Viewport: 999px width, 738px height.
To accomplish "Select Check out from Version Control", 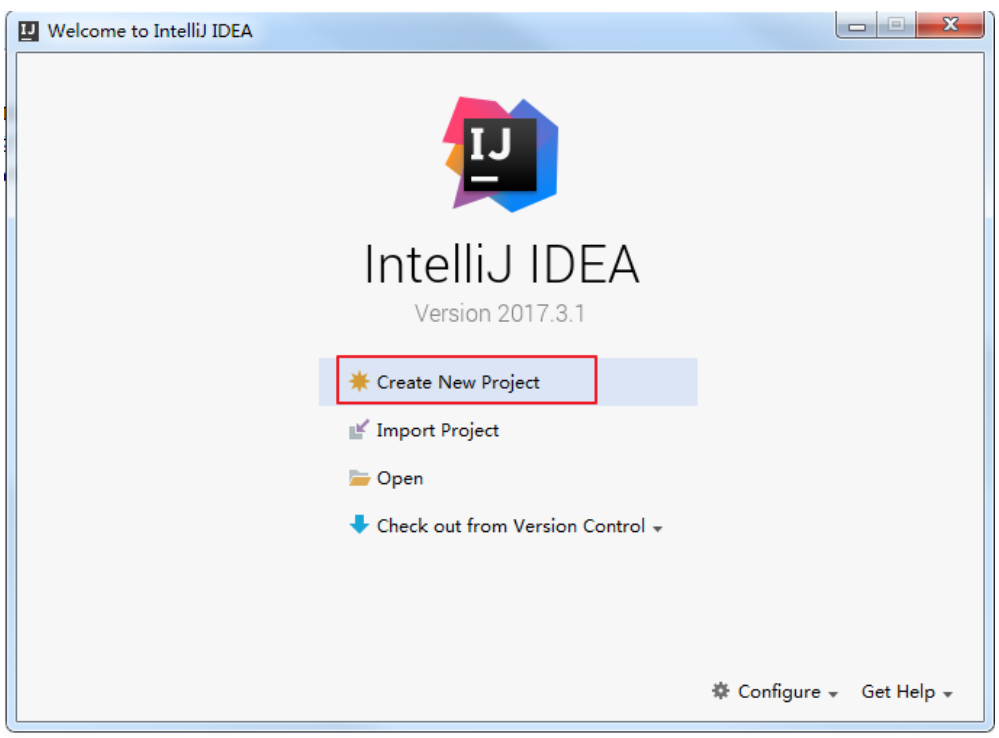I will 508,526.
